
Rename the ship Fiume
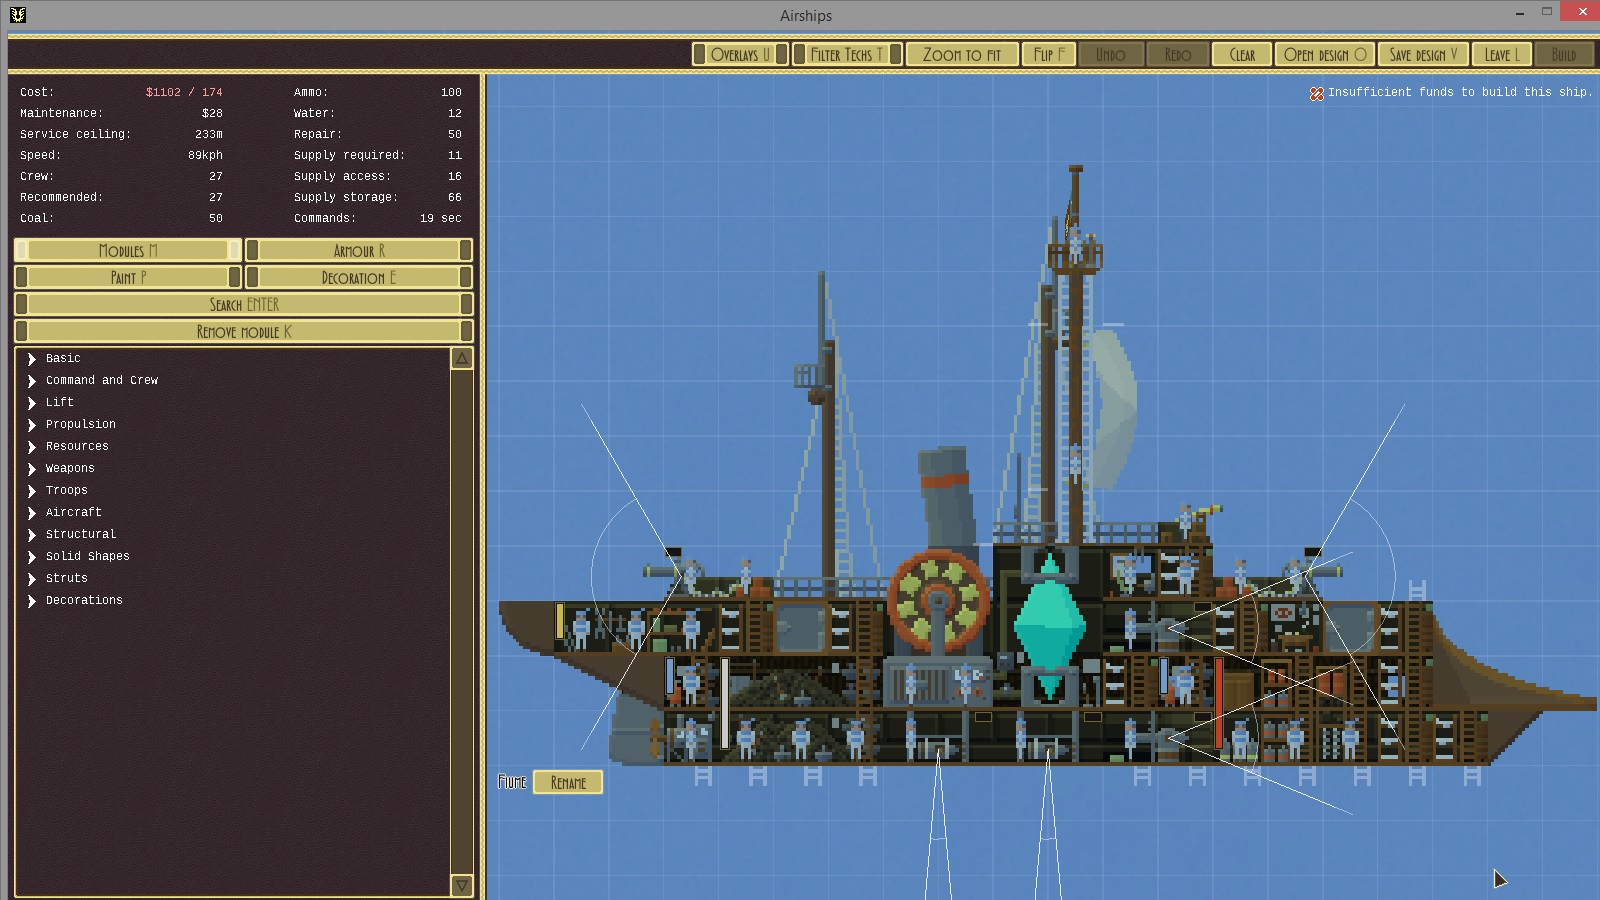pyautogui.click(x=568, y=782)
